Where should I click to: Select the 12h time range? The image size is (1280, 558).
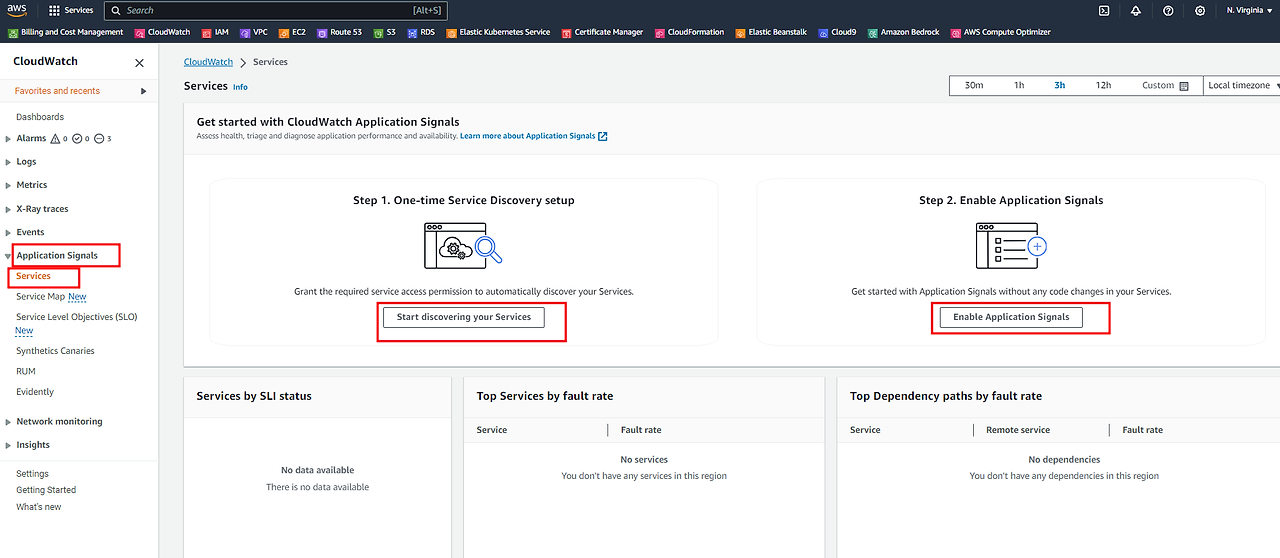click(x=1103, y=86)
